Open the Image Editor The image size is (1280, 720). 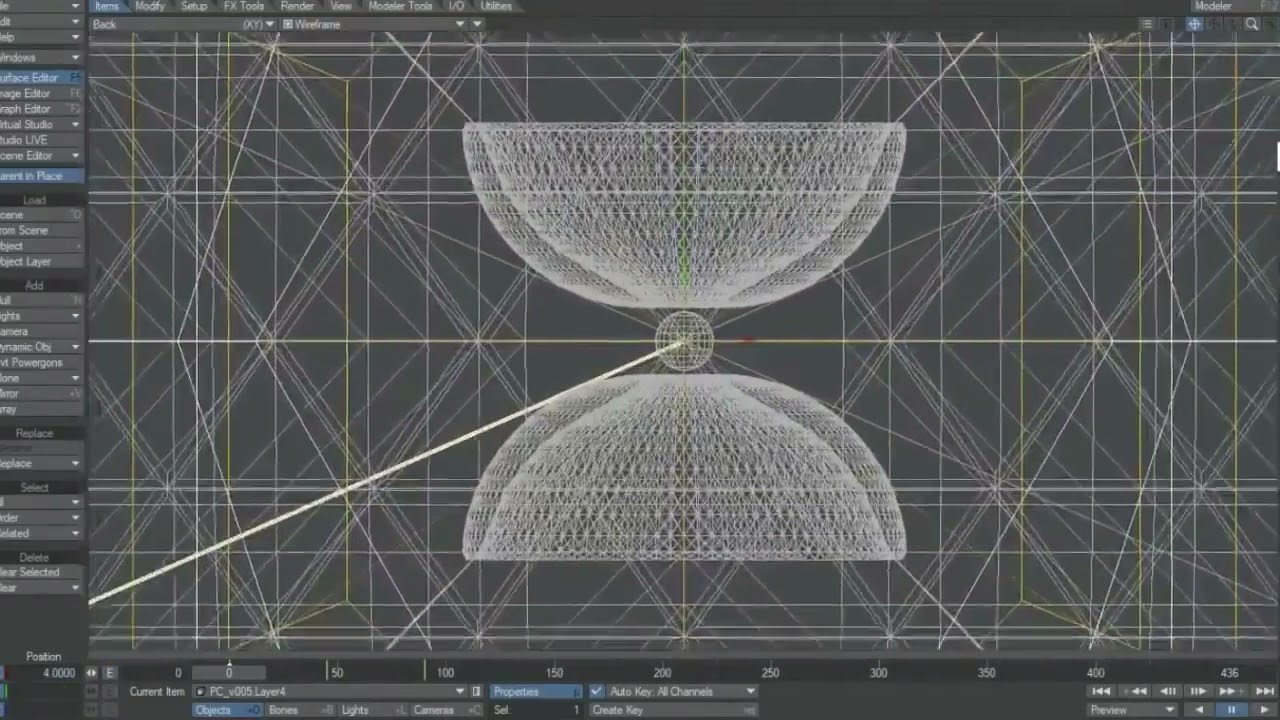[40, 94]
